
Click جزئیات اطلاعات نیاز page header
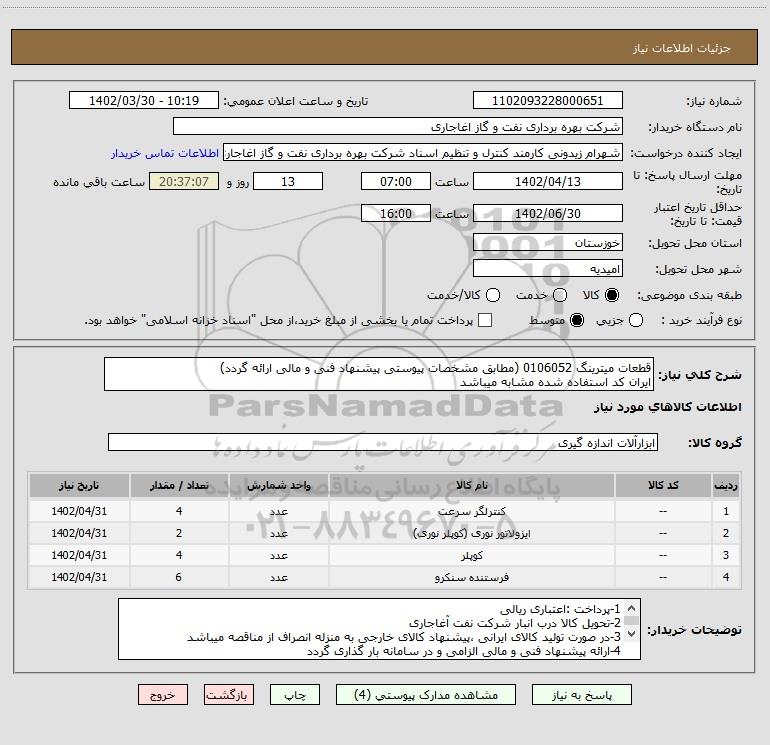(682, 48)
